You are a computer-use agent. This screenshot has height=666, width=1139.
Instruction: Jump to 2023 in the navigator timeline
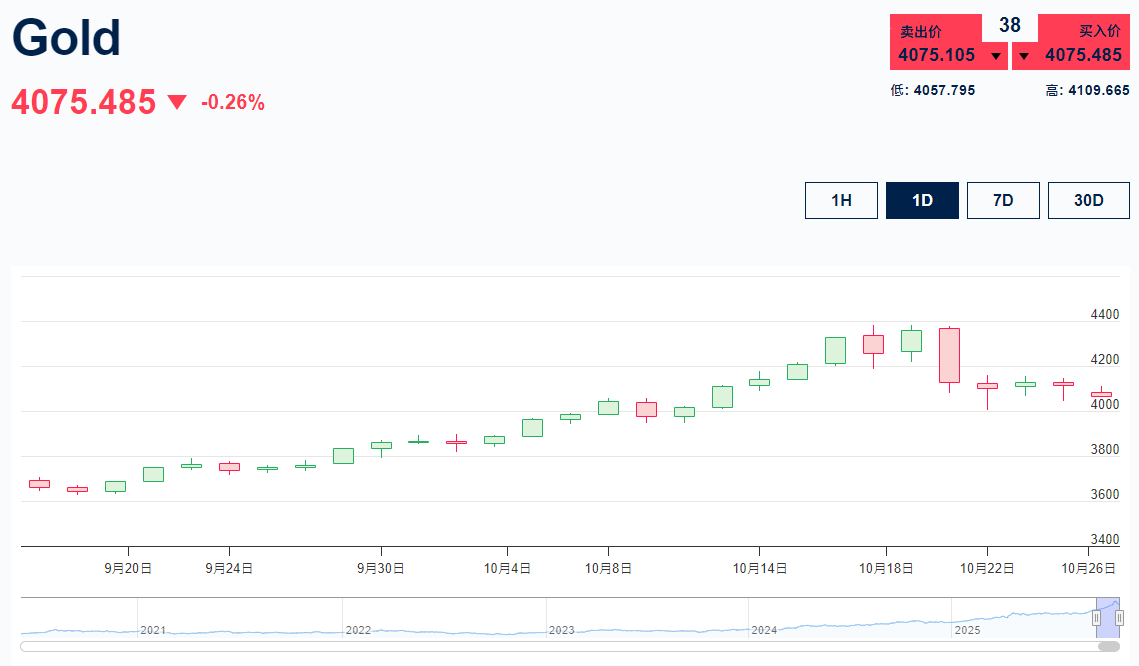pos(562,630)
